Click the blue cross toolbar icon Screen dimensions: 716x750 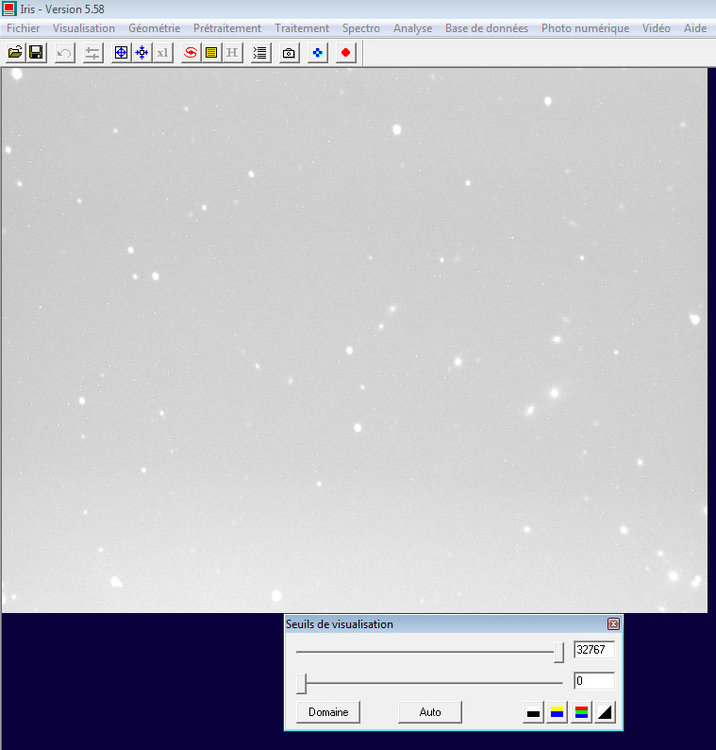click(x=317, y=53)
